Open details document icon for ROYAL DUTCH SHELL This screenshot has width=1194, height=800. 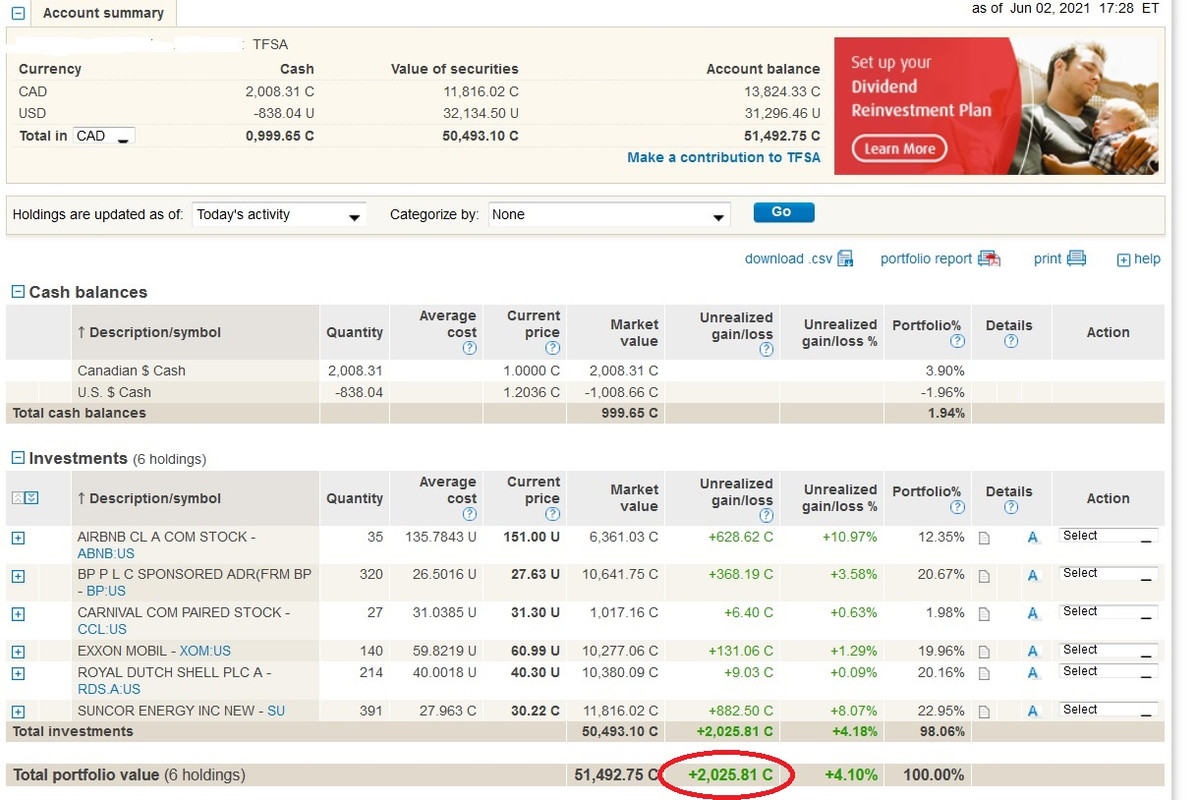pos(984,674)
